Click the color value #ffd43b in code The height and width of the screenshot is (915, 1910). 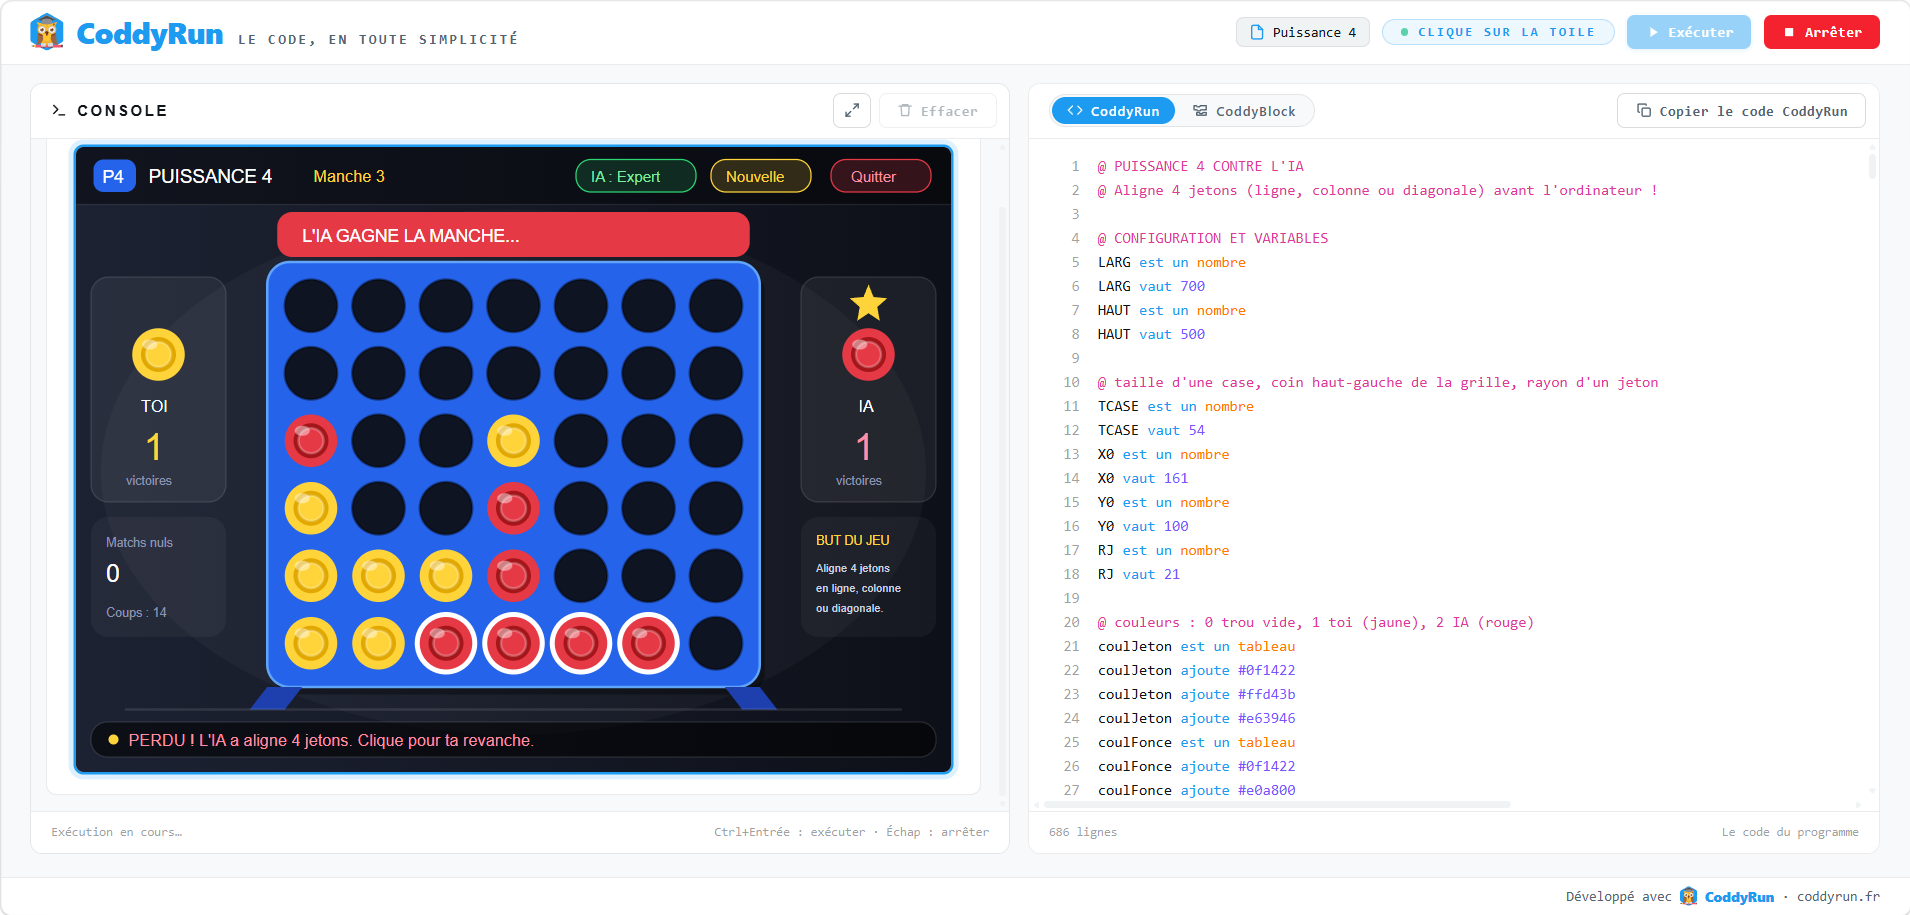1266,694
